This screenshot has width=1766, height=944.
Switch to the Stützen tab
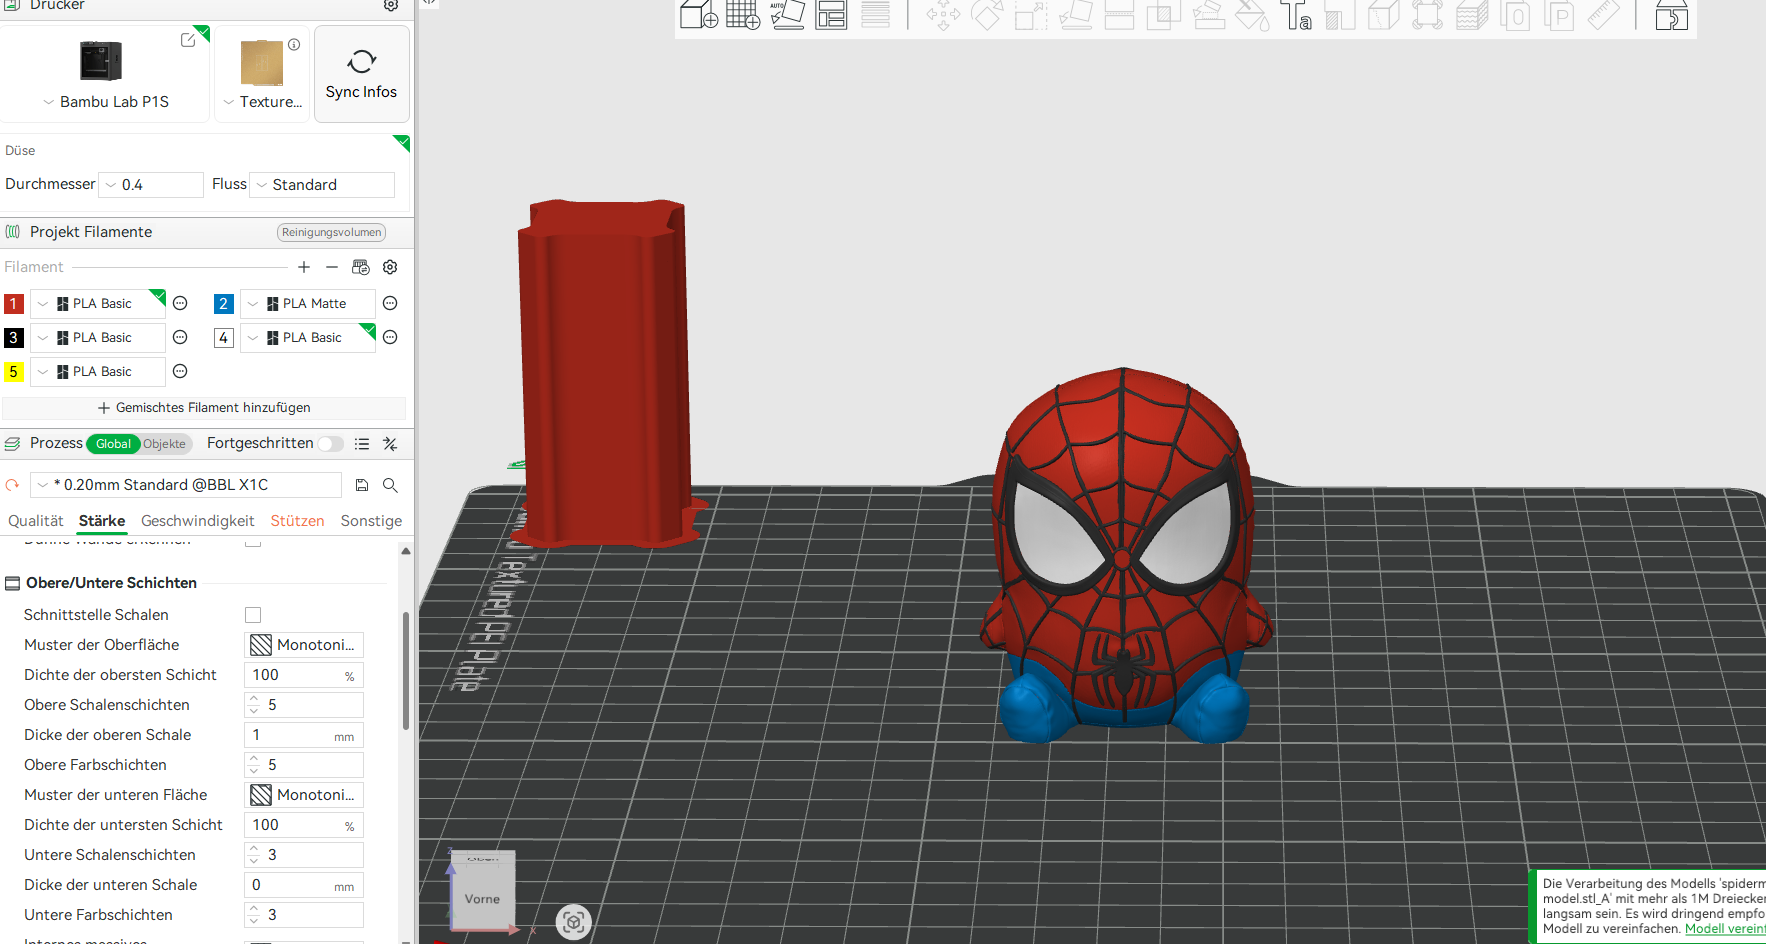click(x=297, y=521)
